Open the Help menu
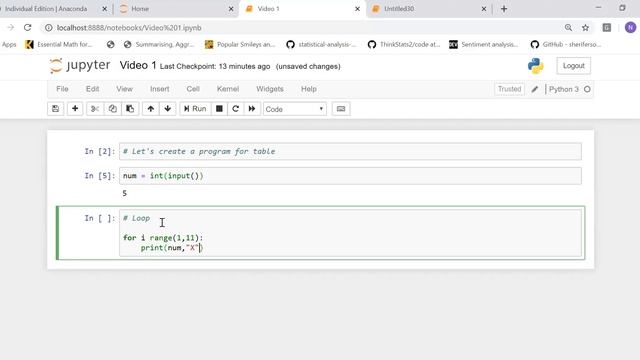Screen dimensions: 640x360 [309, 89]
